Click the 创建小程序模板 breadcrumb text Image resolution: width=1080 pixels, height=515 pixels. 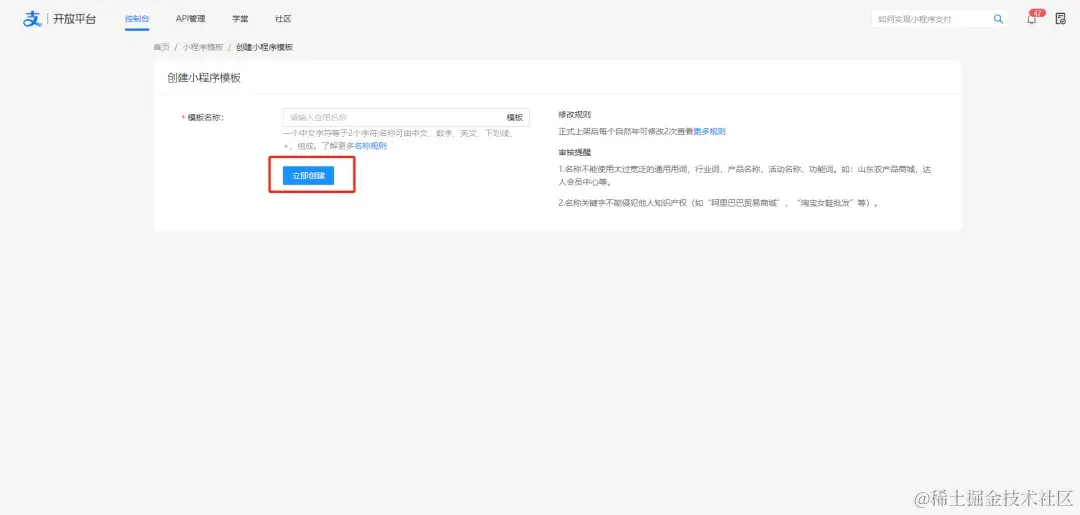(x=264, y=47)
